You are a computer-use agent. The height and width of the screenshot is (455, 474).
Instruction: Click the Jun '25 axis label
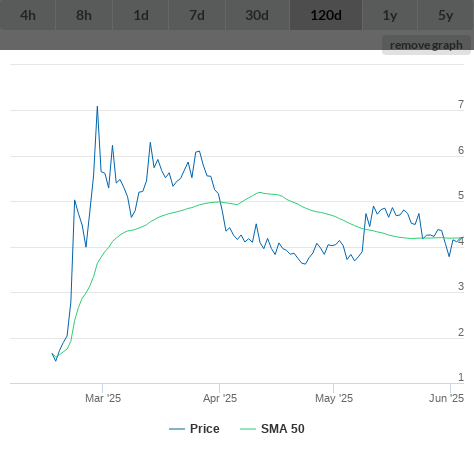click(x=446, y=398)
